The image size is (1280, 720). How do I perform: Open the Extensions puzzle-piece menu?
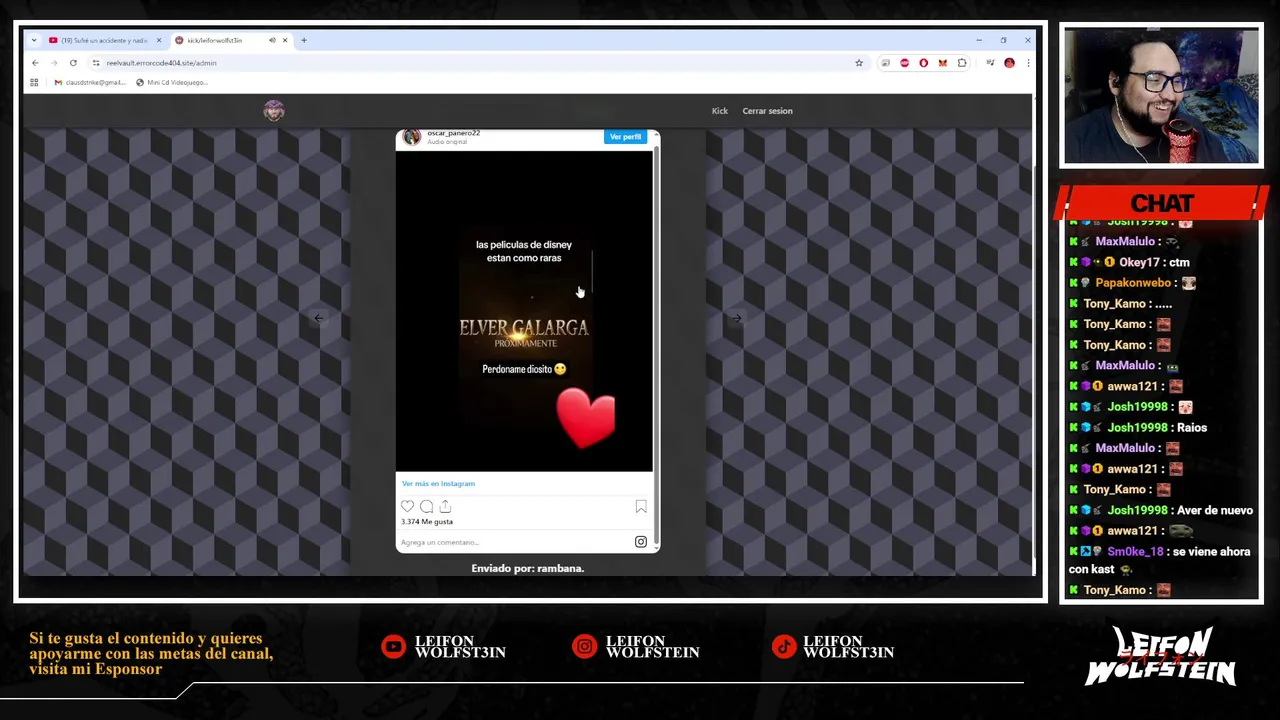[962, 63]
